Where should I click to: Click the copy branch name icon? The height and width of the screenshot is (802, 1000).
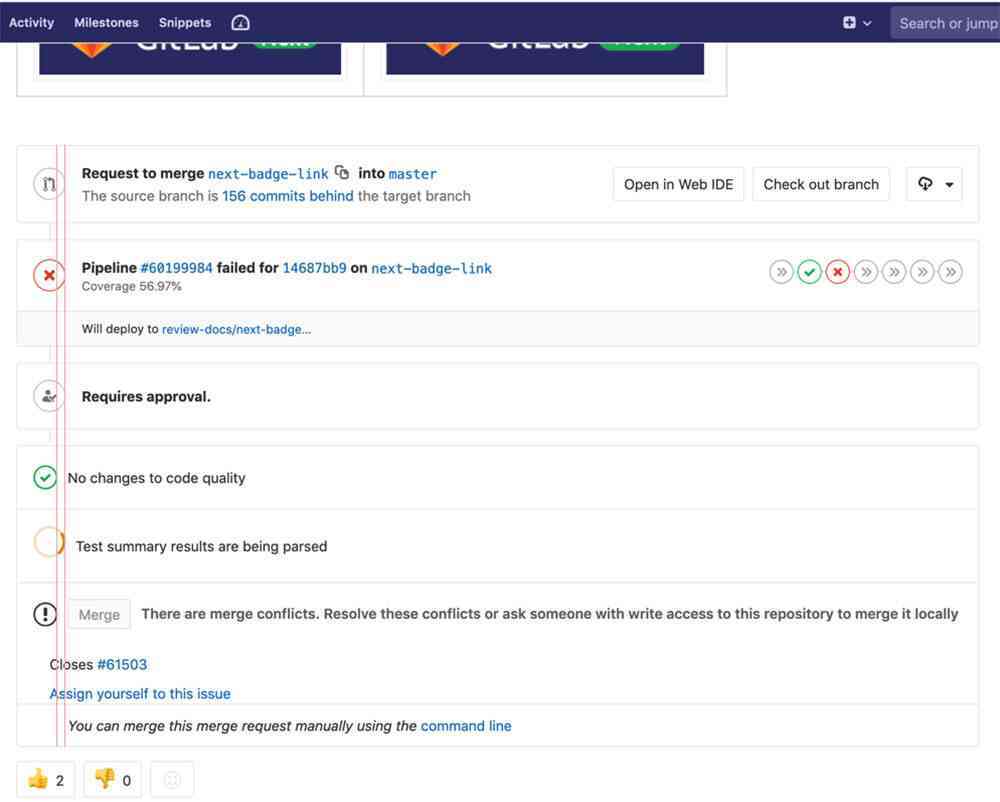(x=342, y=172)
